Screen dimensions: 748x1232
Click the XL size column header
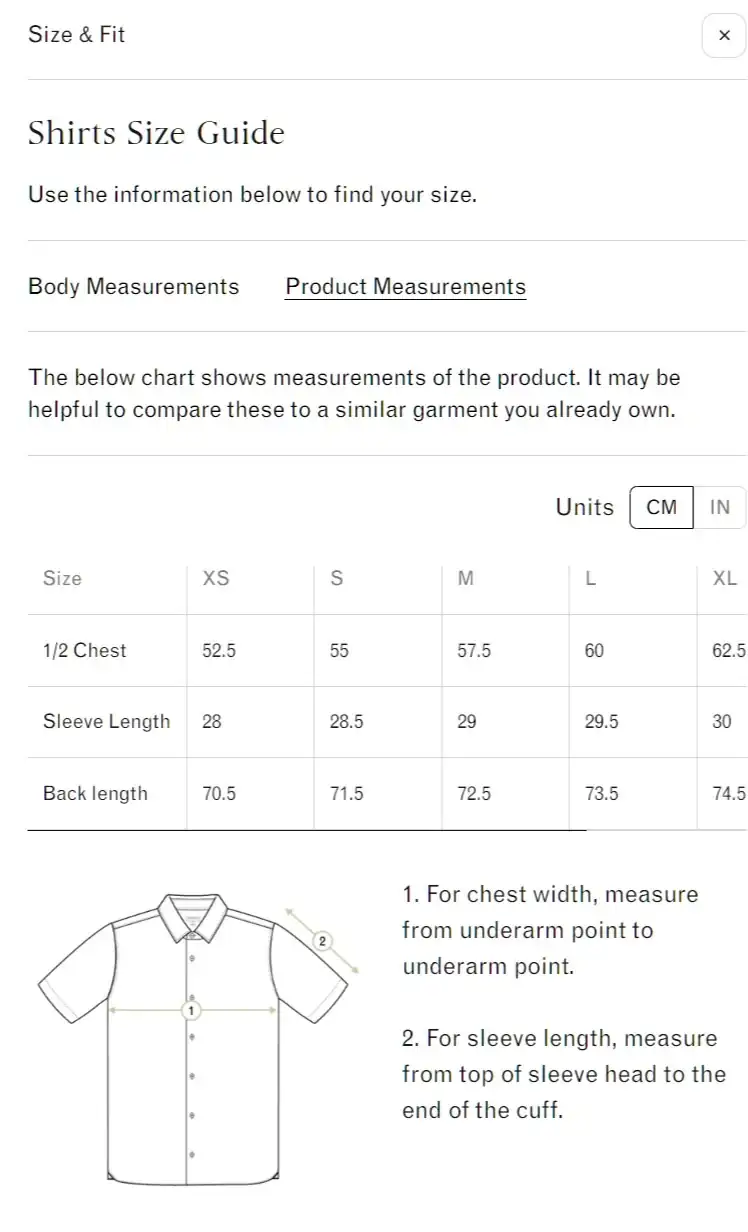click(724, 578)
